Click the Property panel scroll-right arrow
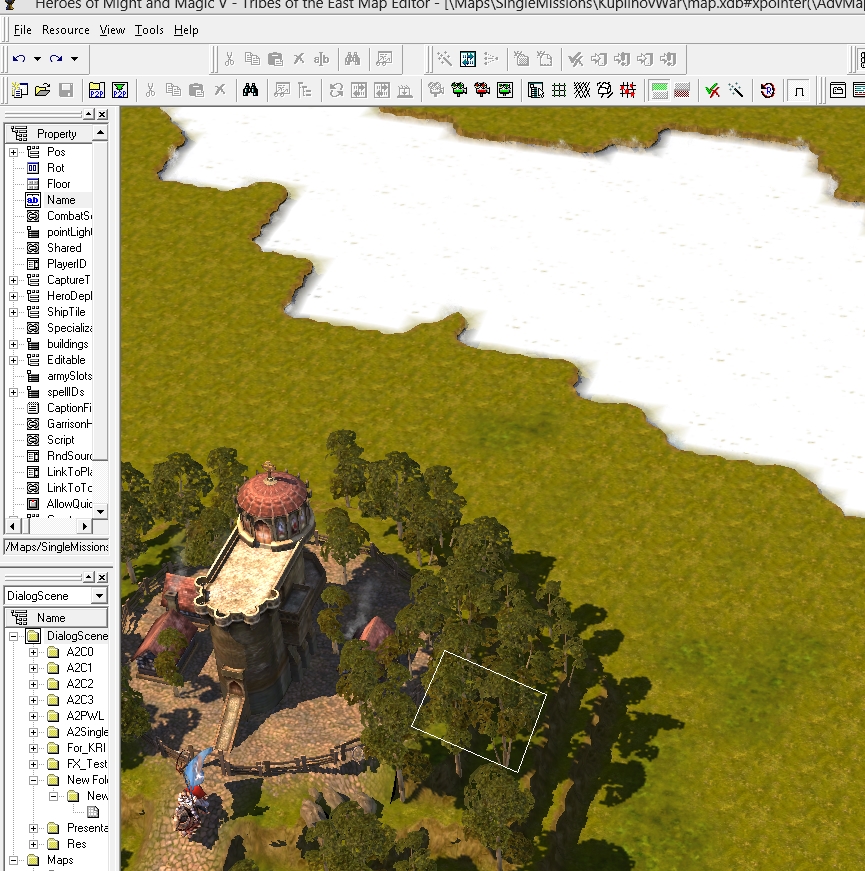This screenshot has height=871, width=865. pos(84,525)
